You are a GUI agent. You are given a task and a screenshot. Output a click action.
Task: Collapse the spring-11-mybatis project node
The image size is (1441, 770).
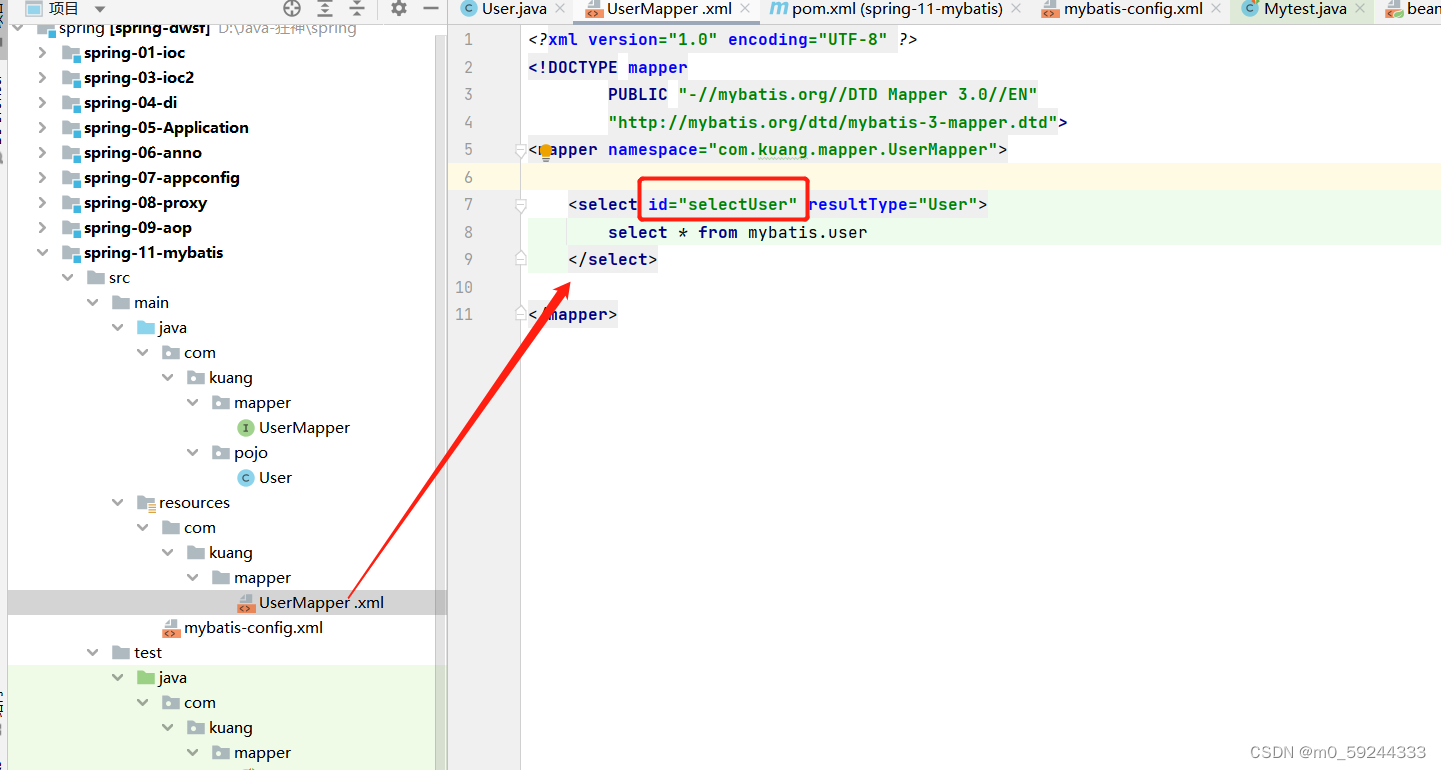pyautogui.click(x=43, y=252)
